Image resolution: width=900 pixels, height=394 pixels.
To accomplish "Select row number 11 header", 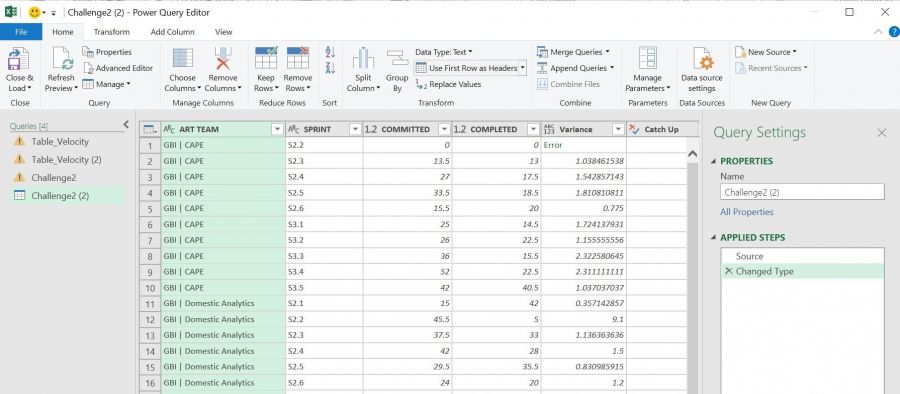I will pos(150,303).
